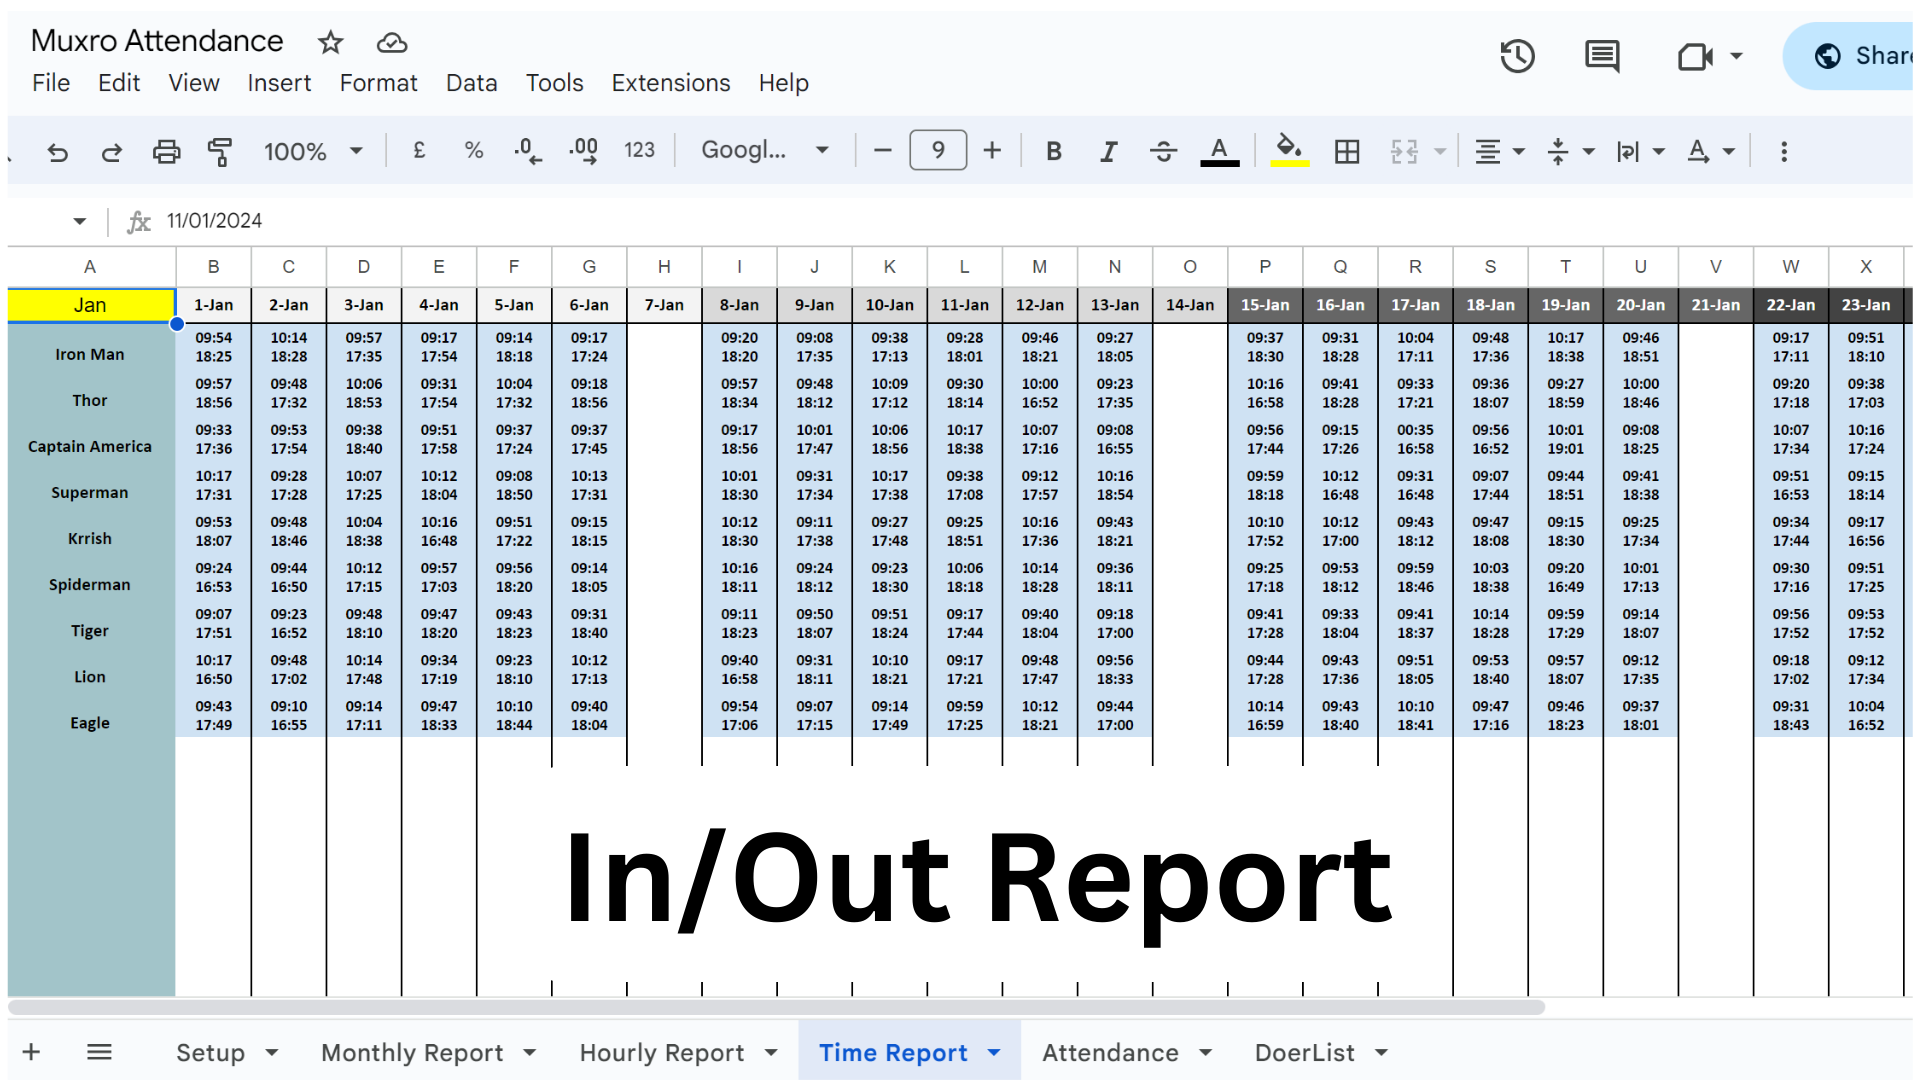1920x1080 pixels.
Task: Open the File menu
Action: pyautogui.click(x=51, y=83)
